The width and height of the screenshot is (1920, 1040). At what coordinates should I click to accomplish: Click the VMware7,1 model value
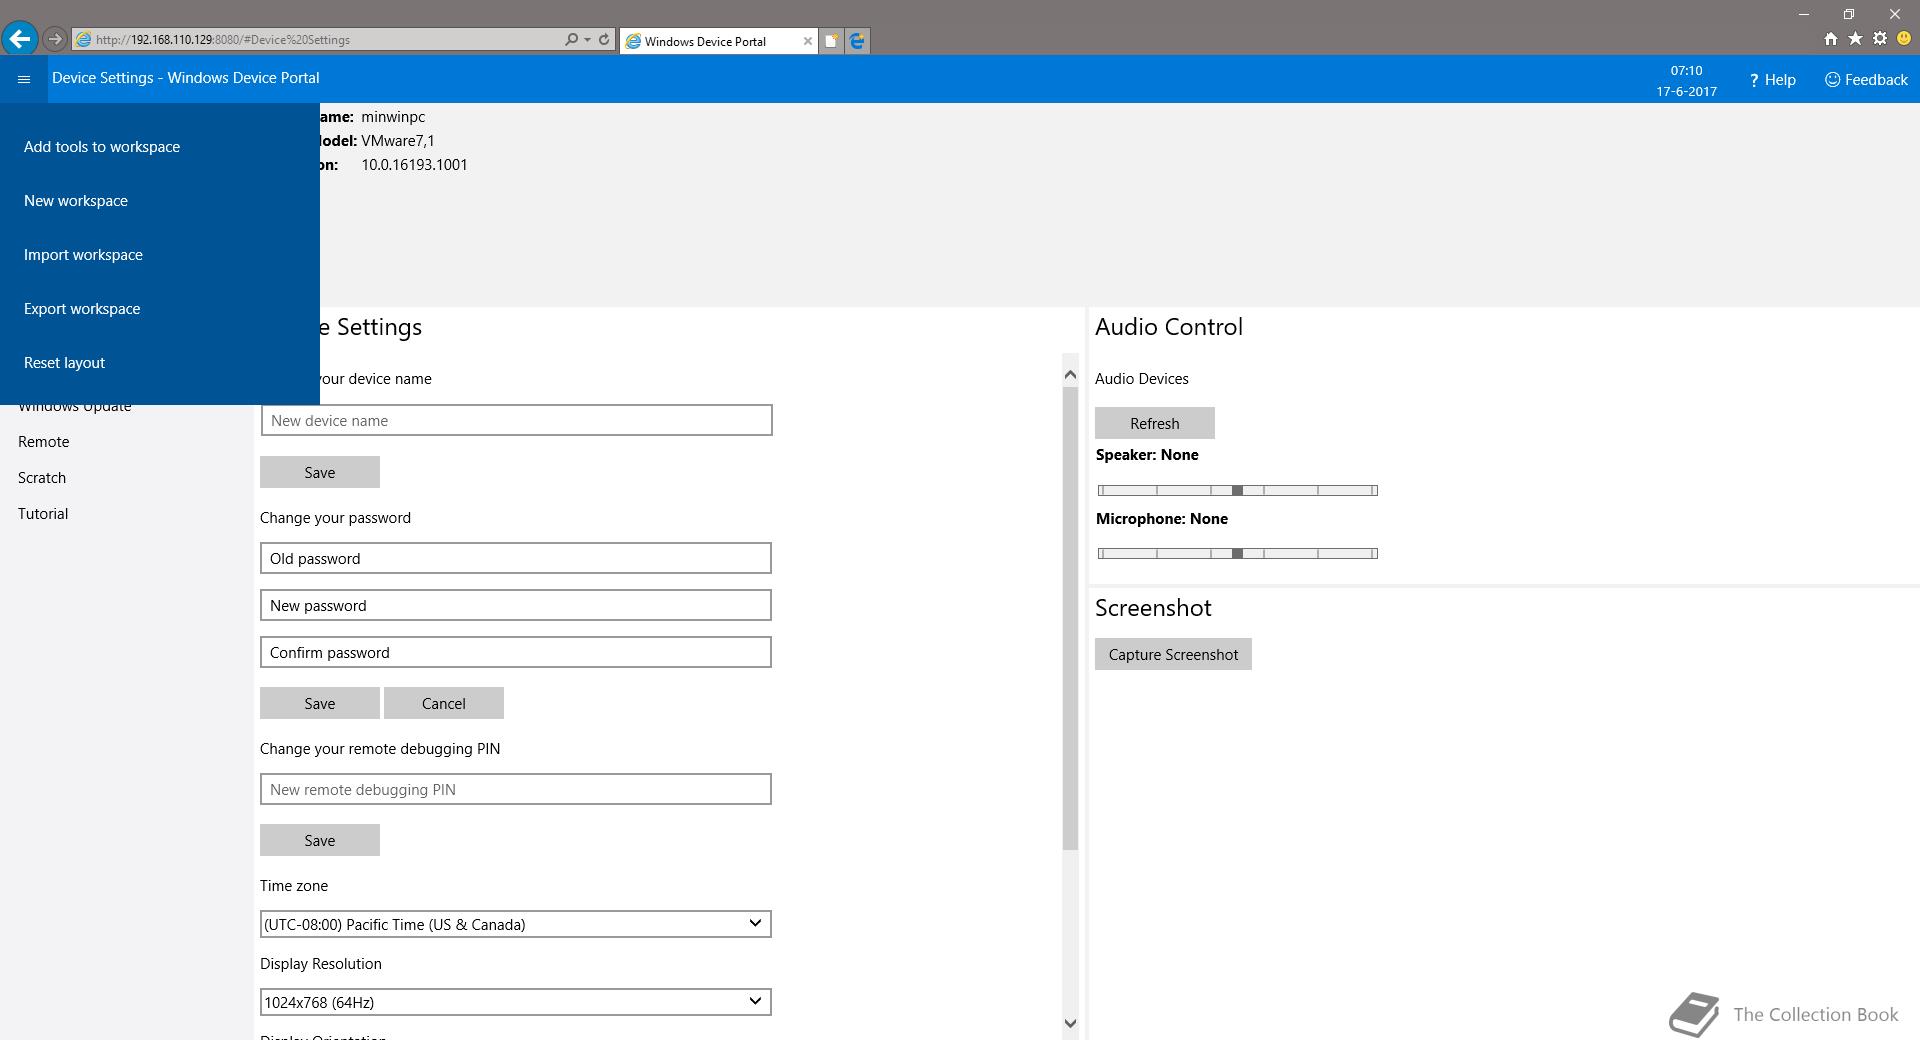tap(398, 141)
